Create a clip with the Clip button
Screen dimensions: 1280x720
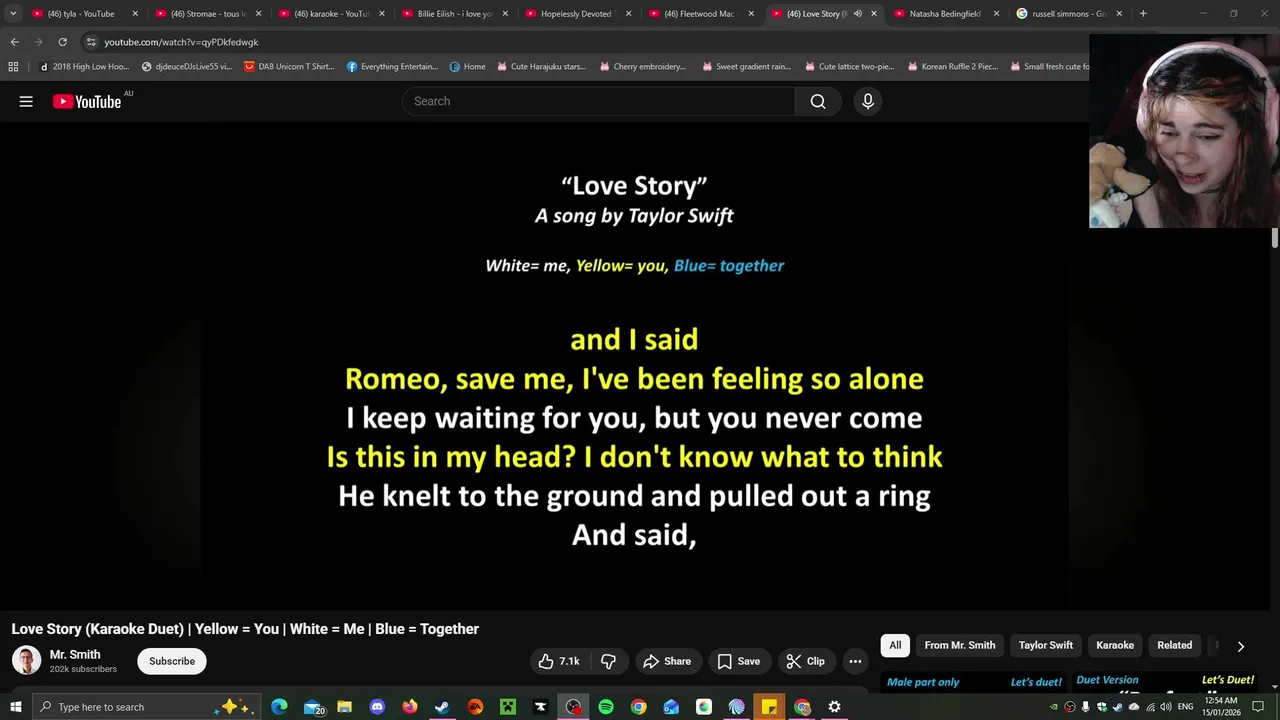(x=805, y=661)
